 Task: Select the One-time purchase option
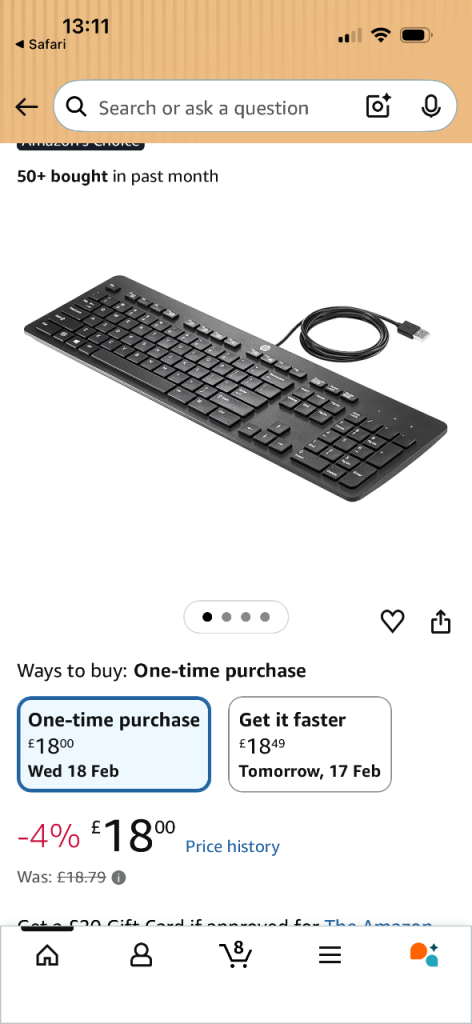point(114,744)
